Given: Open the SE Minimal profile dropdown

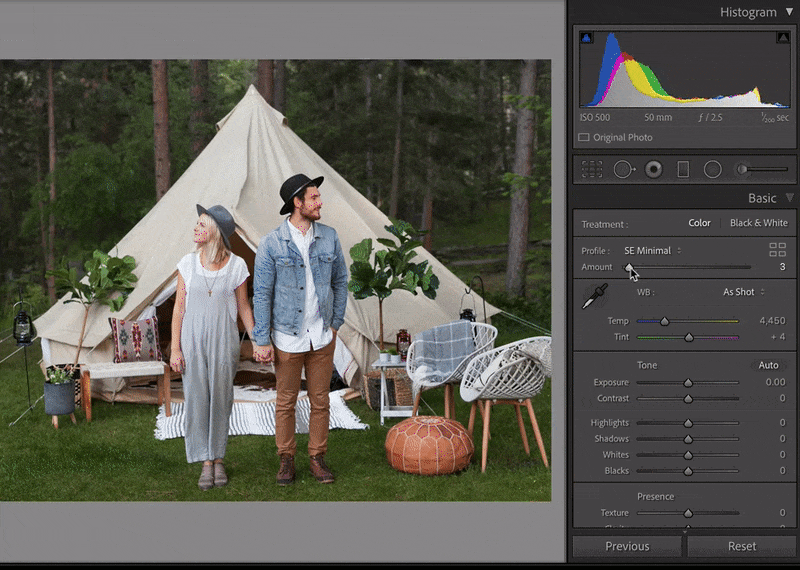Looking at the screenshot, I should (x=652, y=250).
